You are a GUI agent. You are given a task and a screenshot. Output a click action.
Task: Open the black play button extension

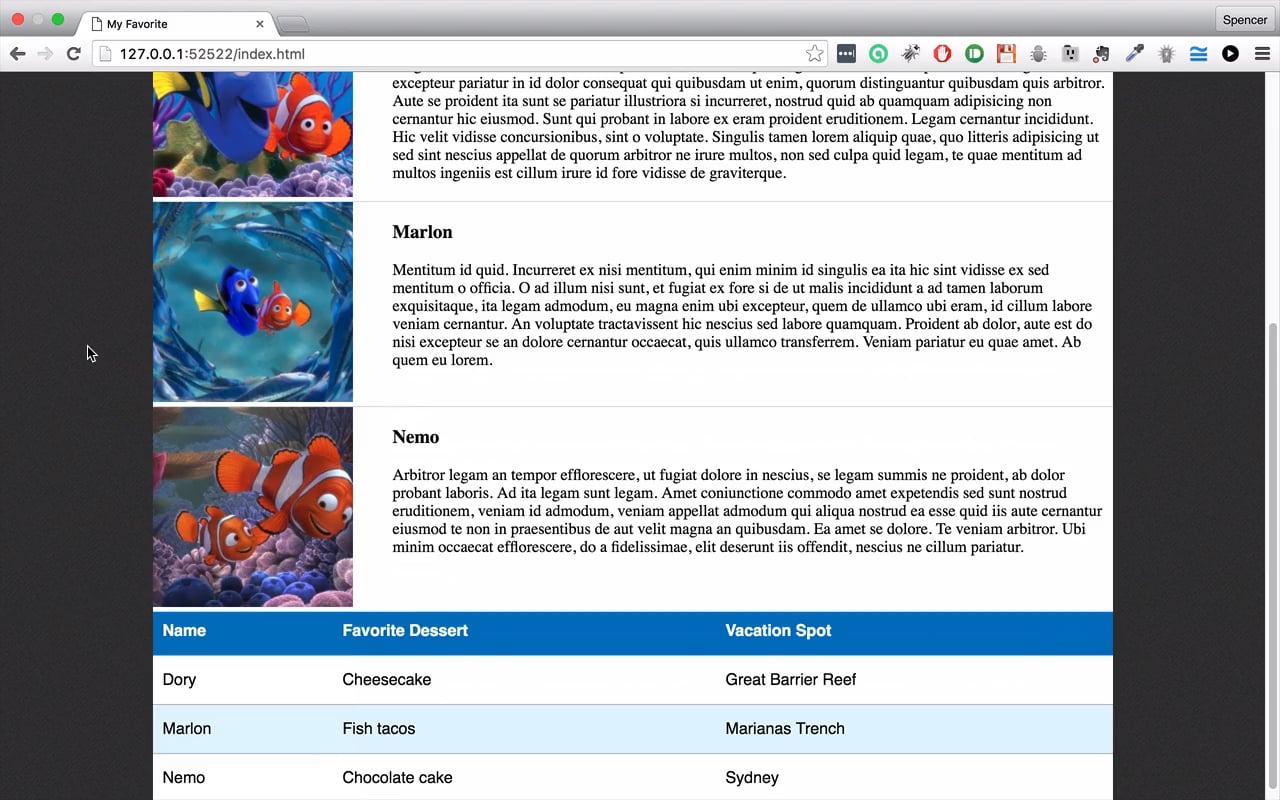click(1230, 54)
